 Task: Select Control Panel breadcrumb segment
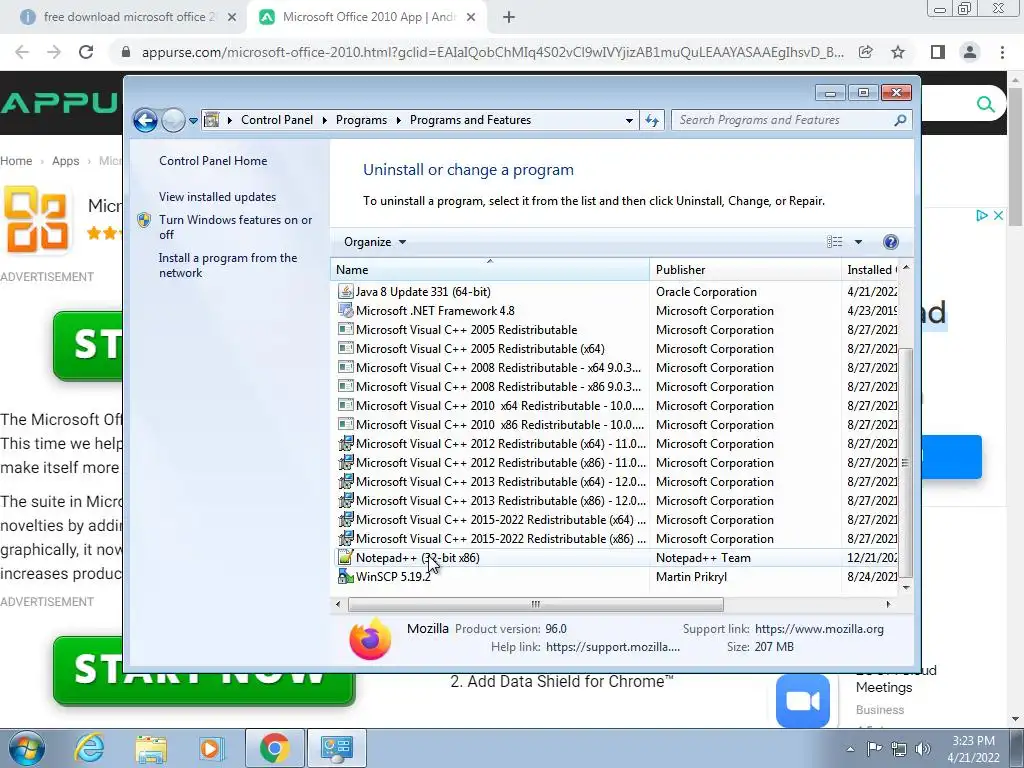click(277, 120)
